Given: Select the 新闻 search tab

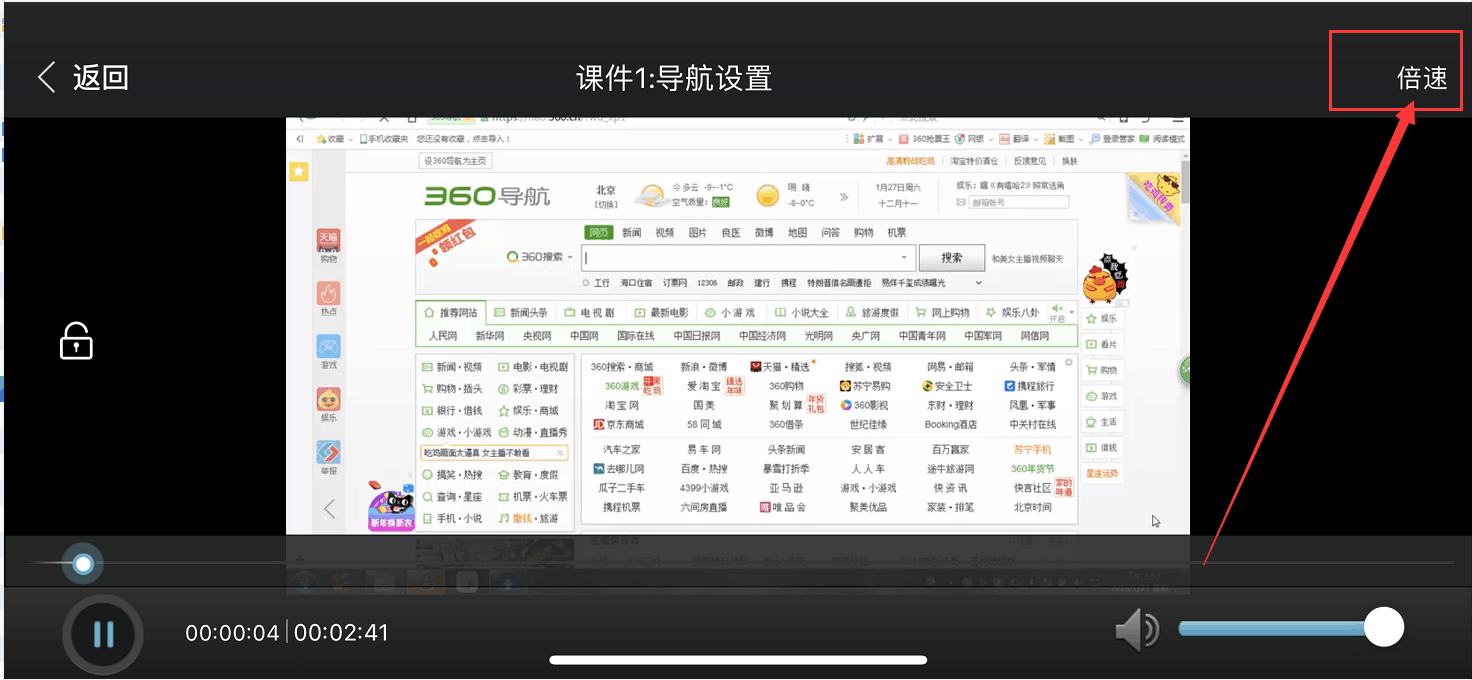Looking at the screenshot, I should [x=631, y=233].
